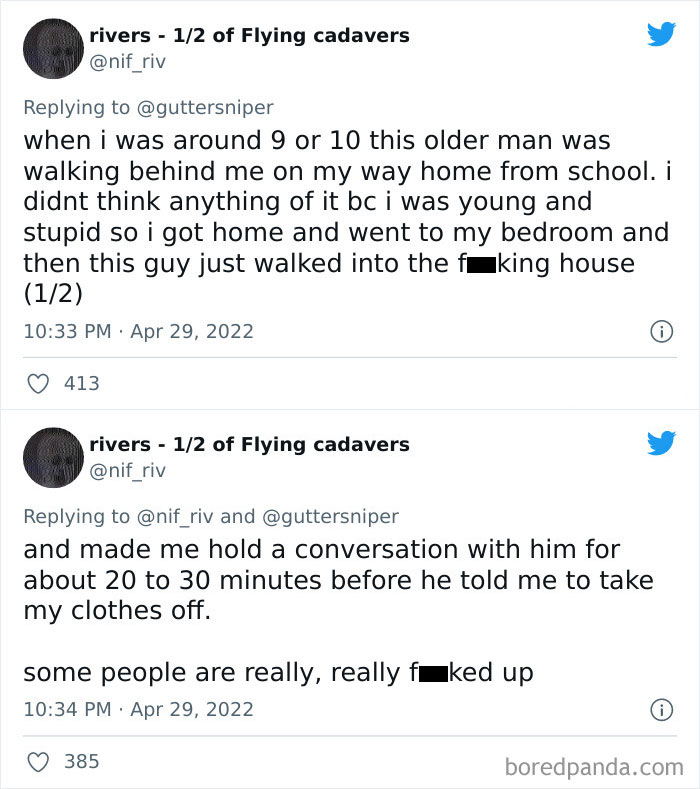Open info icon on the first tweet
This screenshot has width=700, height=789.
(x=661, y=331)
